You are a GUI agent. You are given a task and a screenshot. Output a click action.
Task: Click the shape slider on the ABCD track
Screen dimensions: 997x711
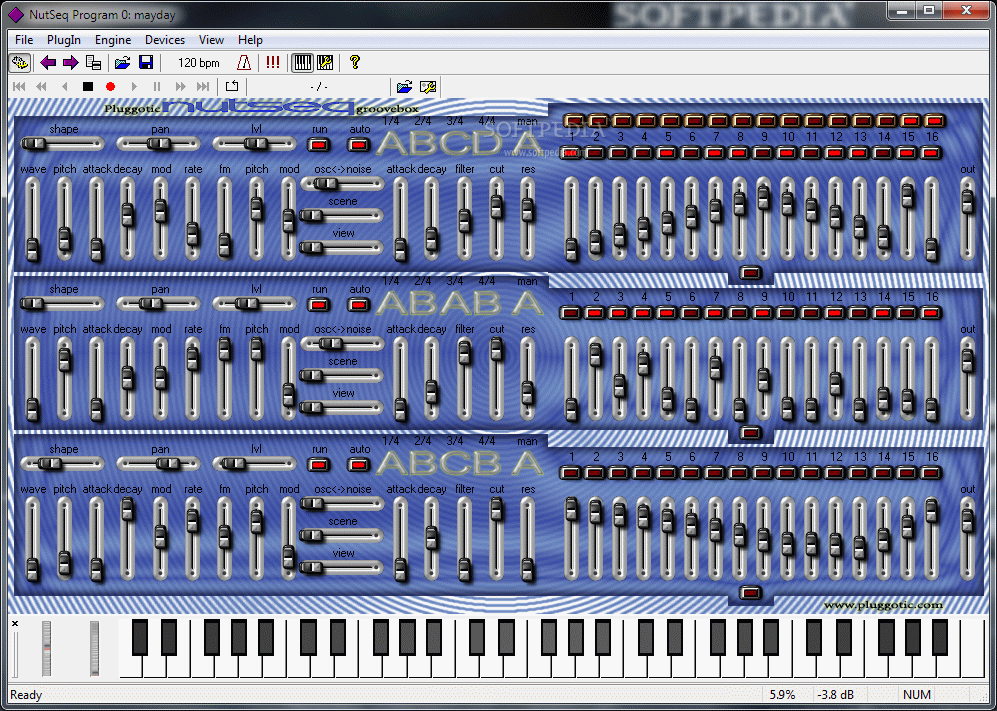point(62,144)
